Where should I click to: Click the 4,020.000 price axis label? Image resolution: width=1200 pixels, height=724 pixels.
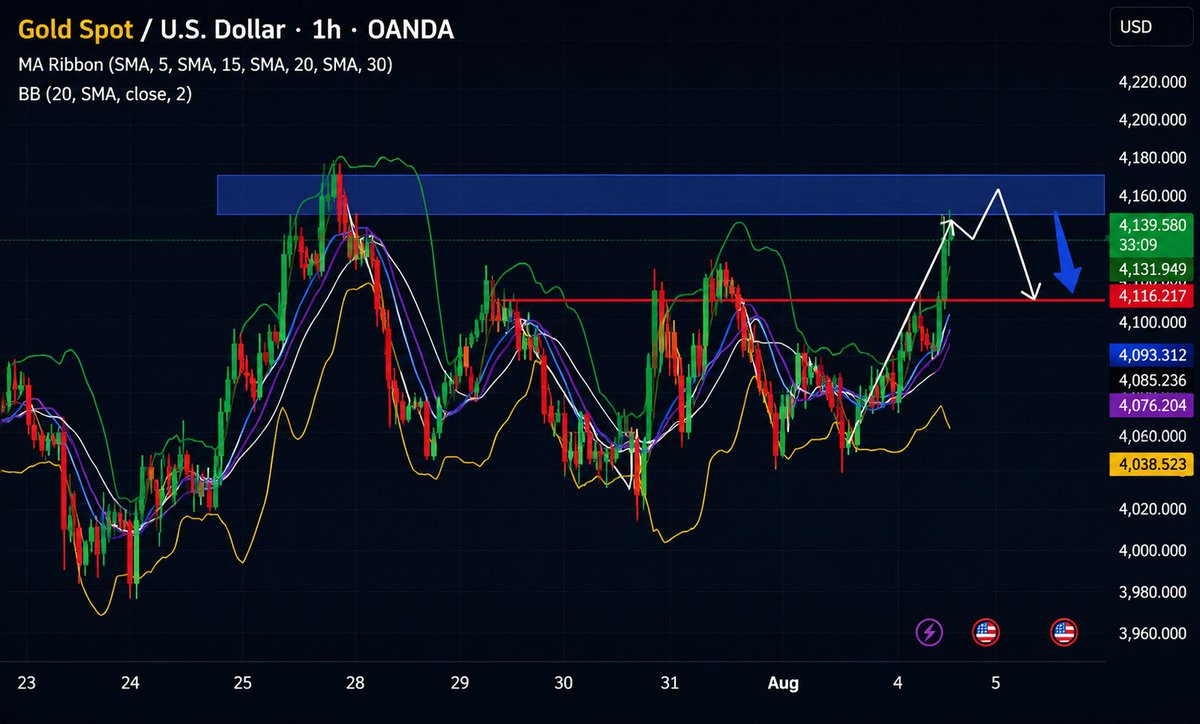point(1153,510)
